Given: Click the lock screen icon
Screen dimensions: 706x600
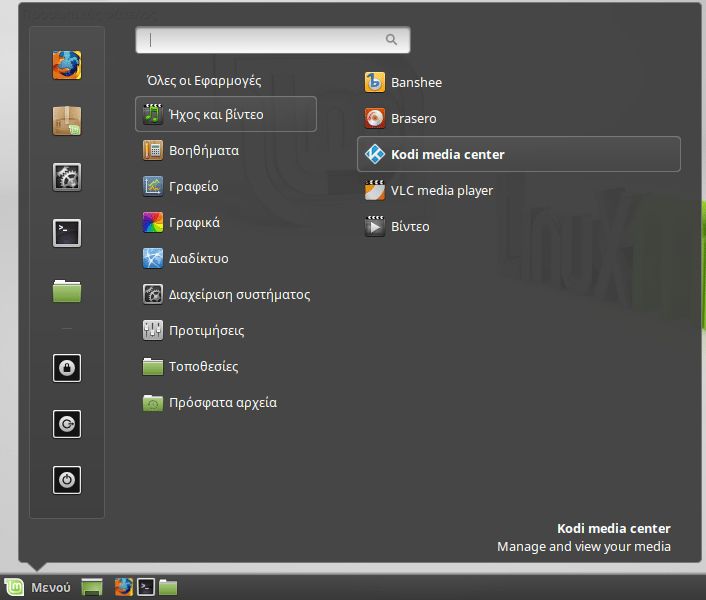Looking at the screenshot, I should point(67,368).
